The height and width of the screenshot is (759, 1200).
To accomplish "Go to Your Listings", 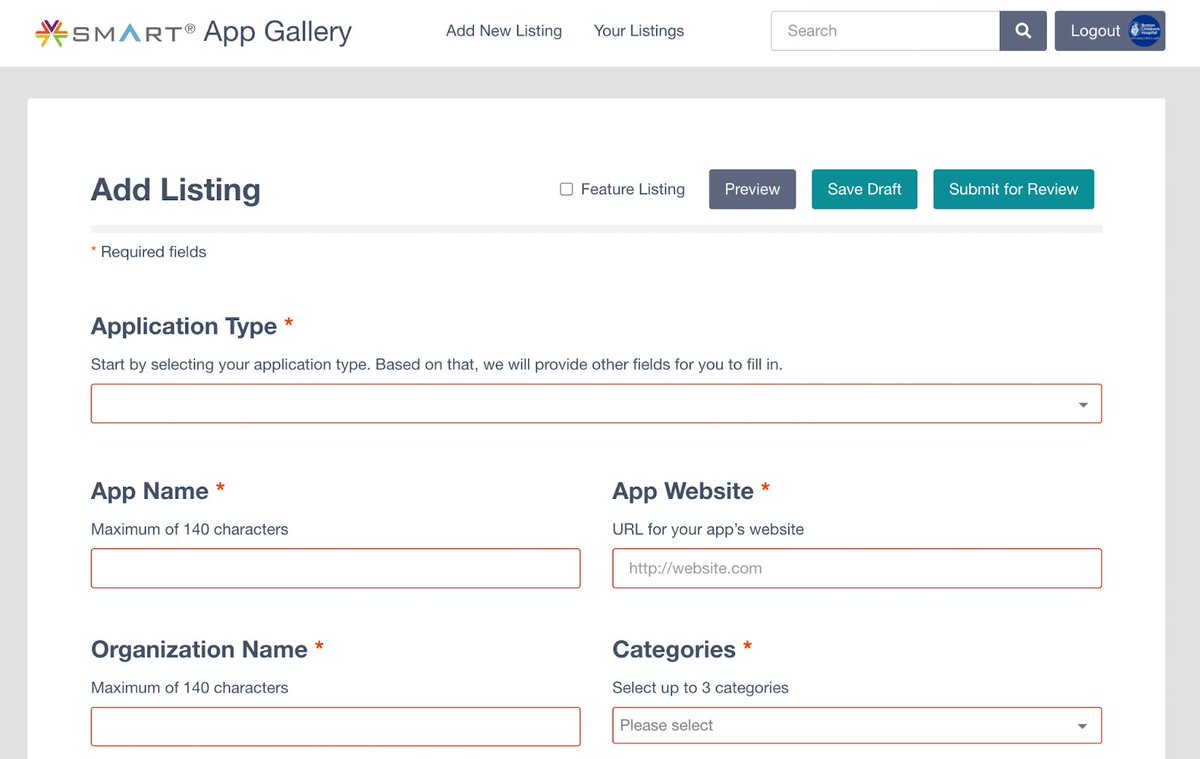I will tap(639, 31).
